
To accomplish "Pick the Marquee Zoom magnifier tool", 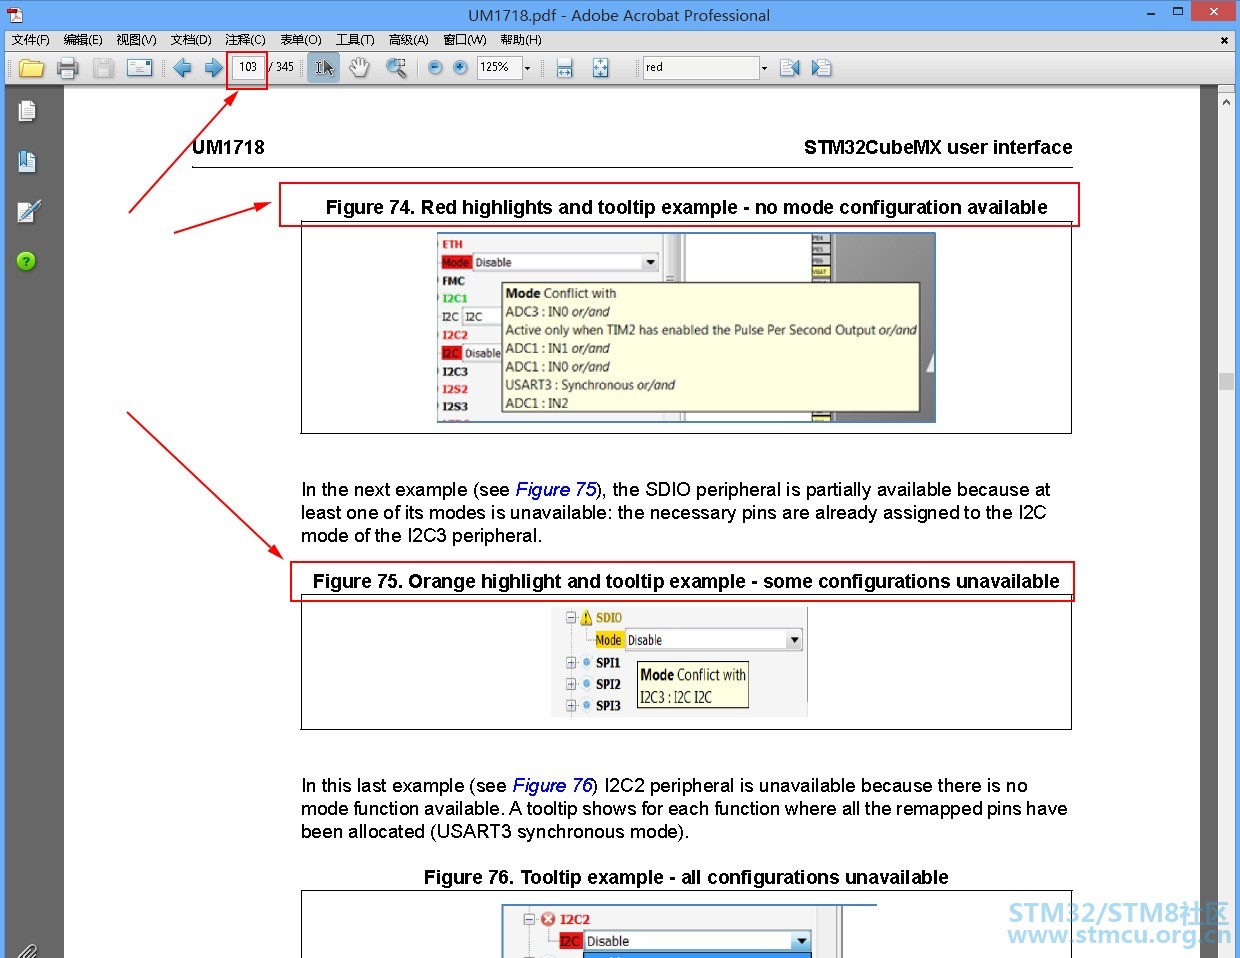I will pyautogui.click(x=396, y=68).
